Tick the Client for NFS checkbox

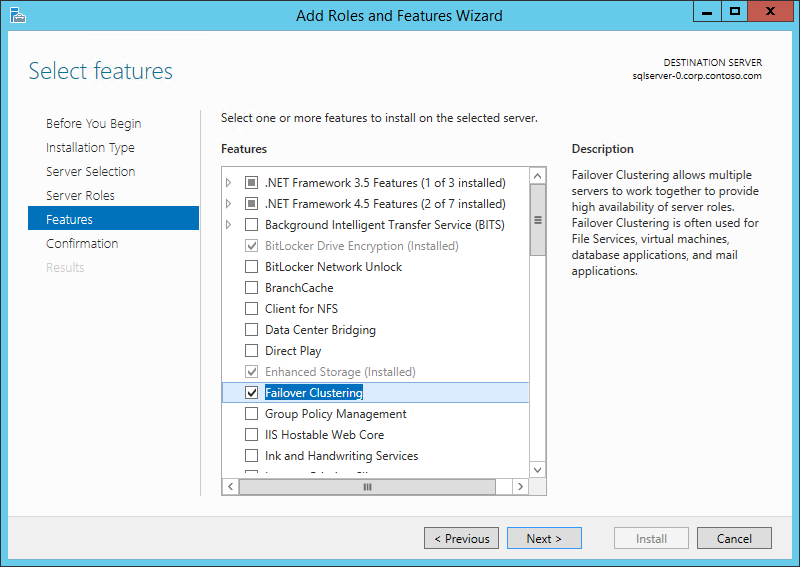pyautogui.click(x=252, y=309)
